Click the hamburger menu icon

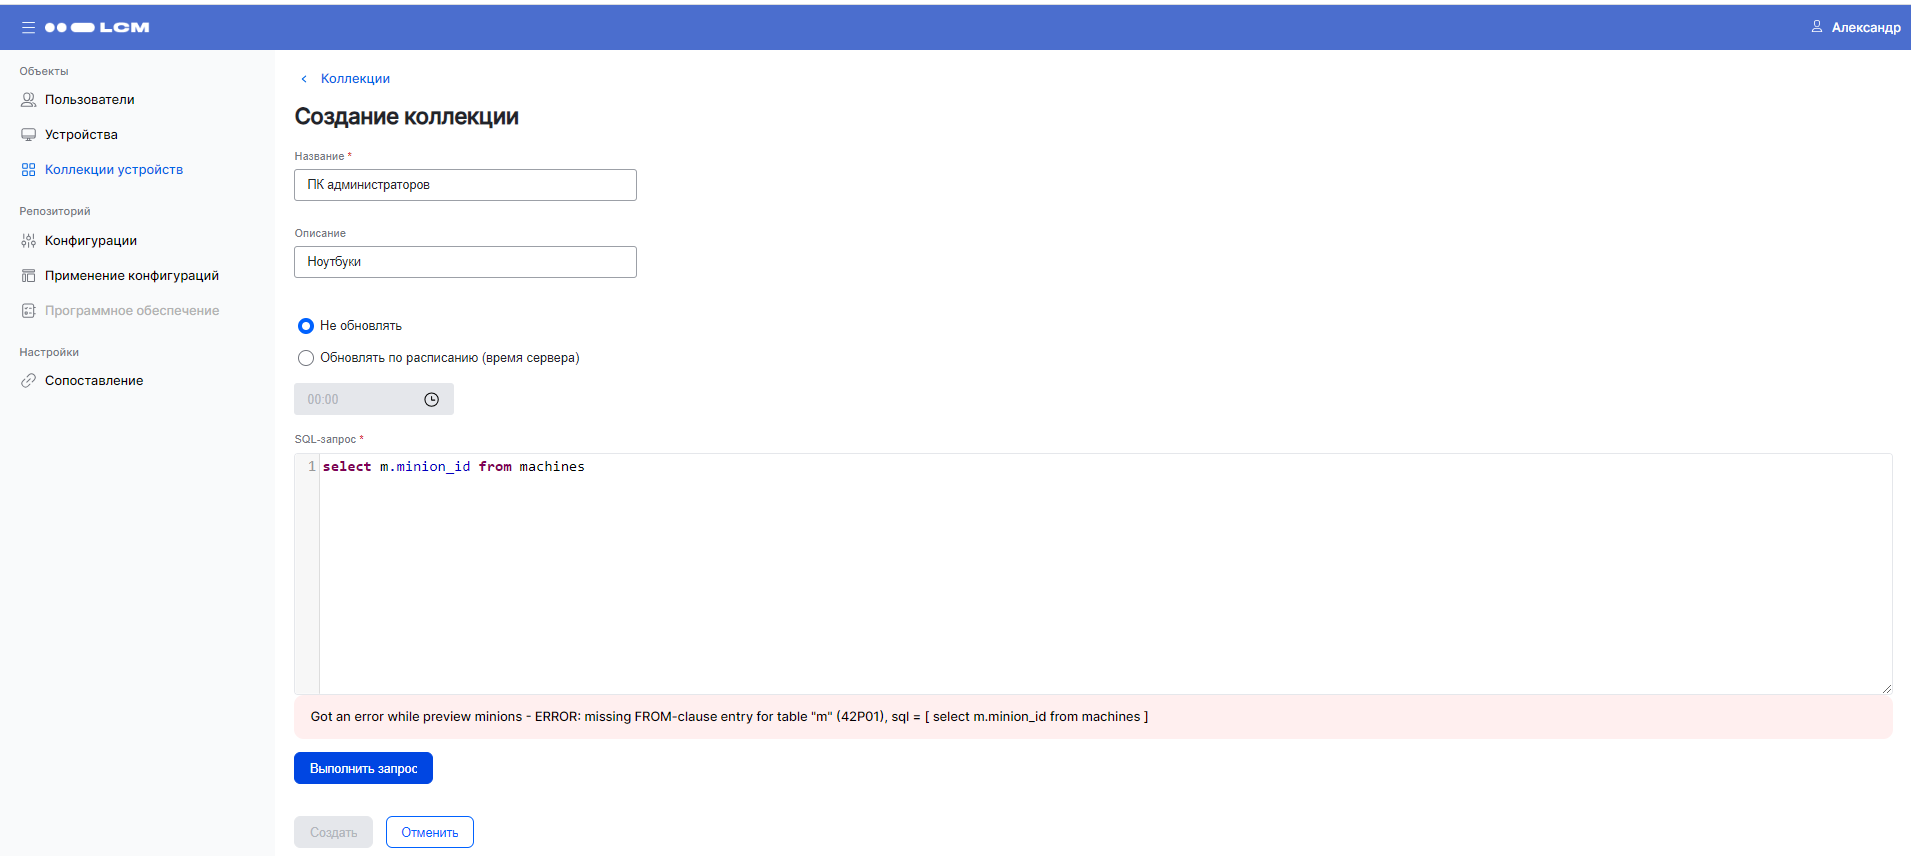(28, 28)
